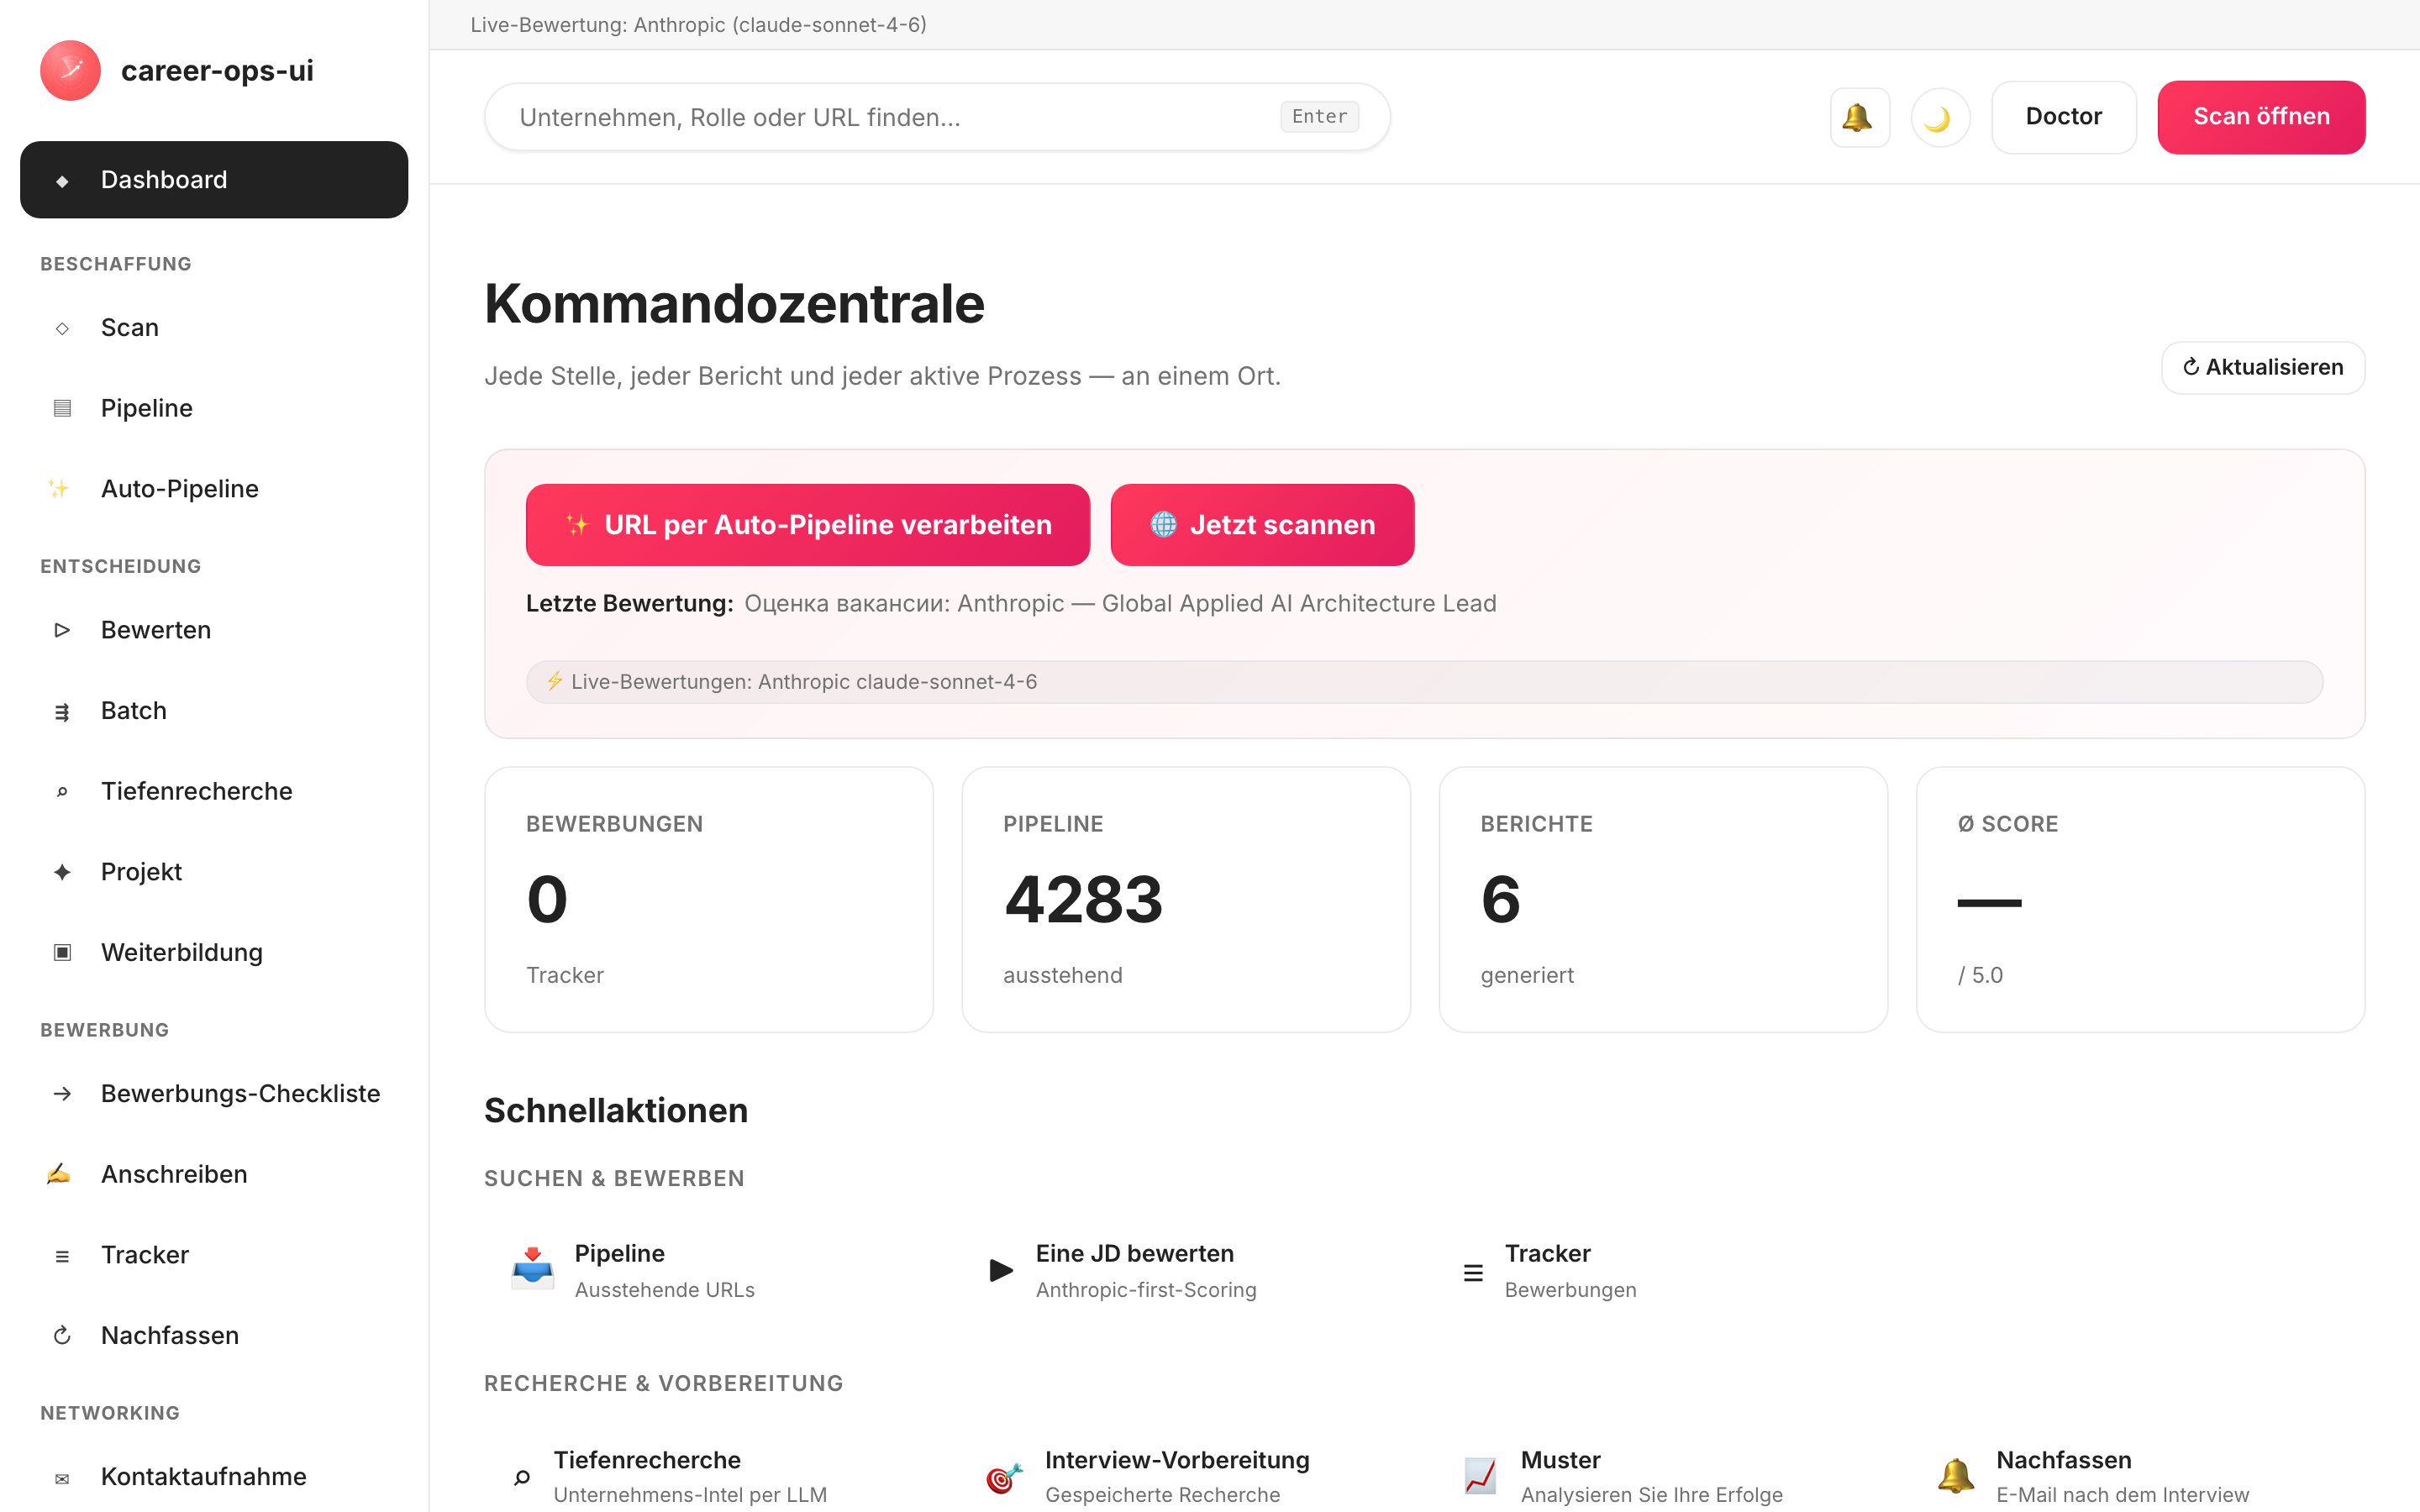Screen dimensions: 2420x1512
Task: Click the Scan öffnen button
Action: pos(2261,117)
